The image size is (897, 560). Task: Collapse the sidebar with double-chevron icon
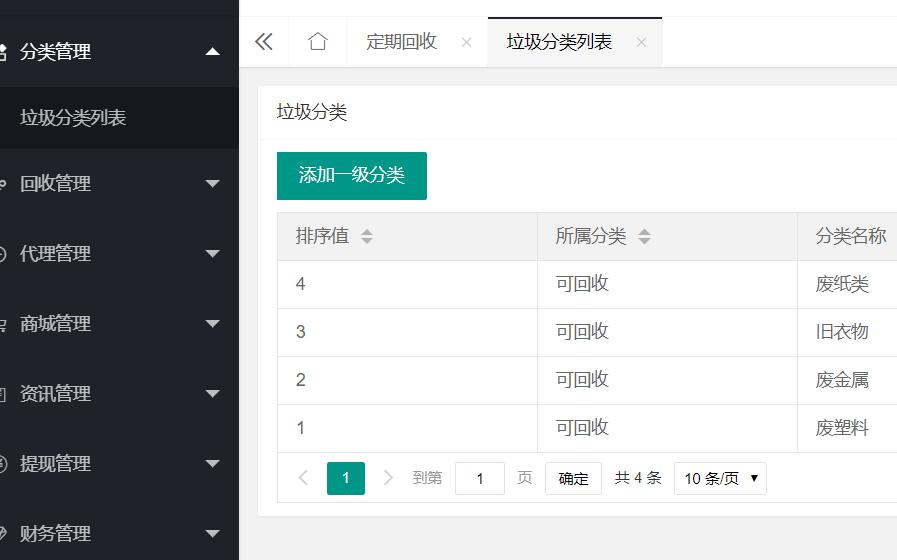click(264, 42)
